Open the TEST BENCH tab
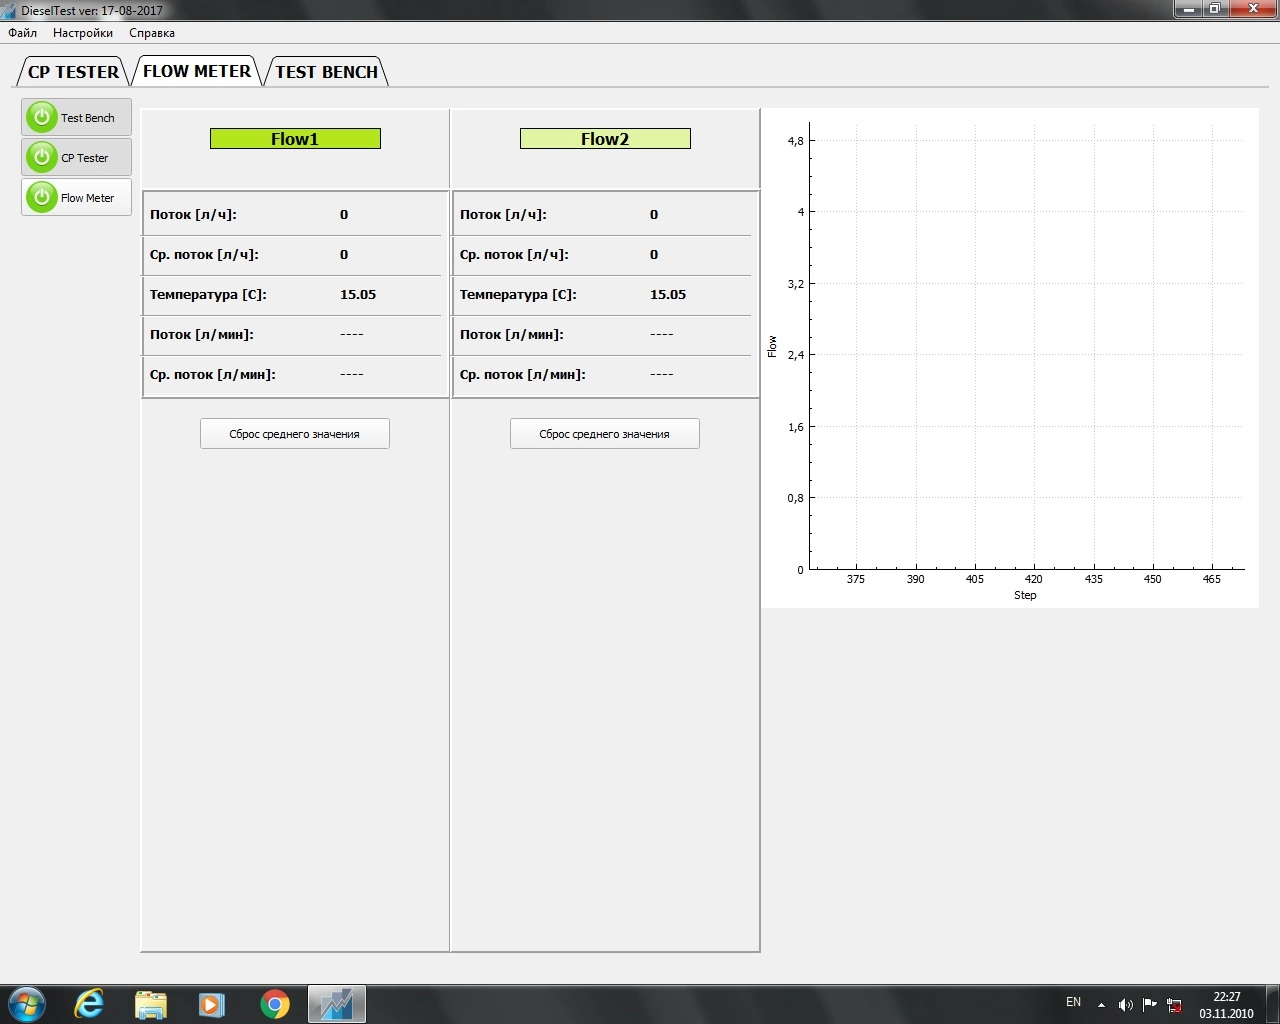 click(x=326, y=72)
